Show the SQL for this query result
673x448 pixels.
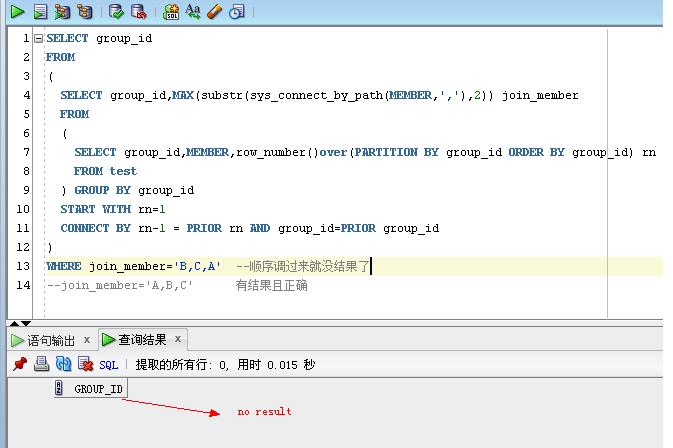pos(108,365)
